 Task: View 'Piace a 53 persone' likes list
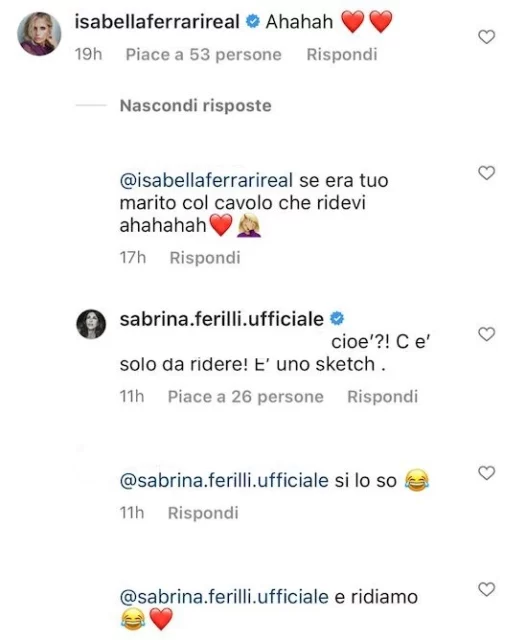(204, 54)
